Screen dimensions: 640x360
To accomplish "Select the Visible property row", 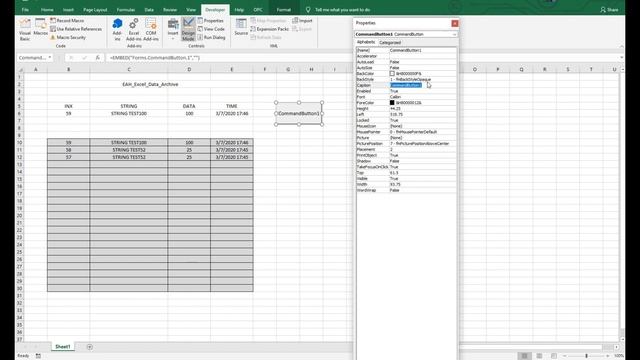I will pyautogui.click(x=406, y=178).
